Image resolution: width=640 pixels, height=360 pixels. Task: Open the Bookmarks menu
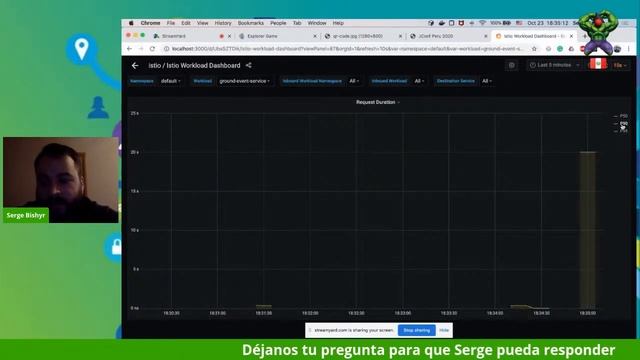[x=251, y=23]
